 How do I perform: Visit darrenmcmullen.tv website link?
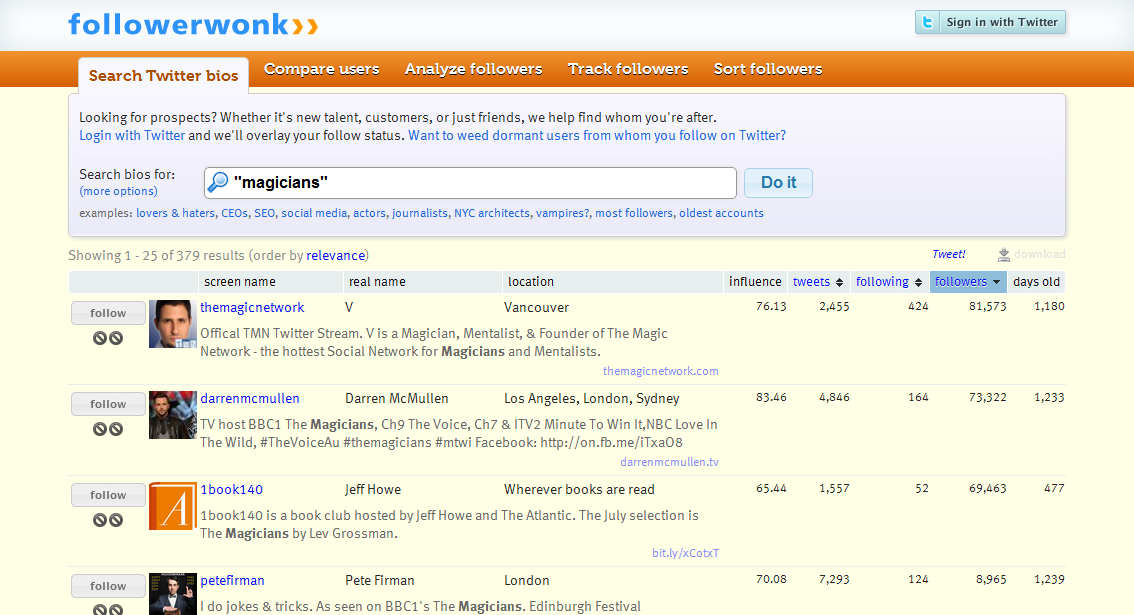click(670, 462)
